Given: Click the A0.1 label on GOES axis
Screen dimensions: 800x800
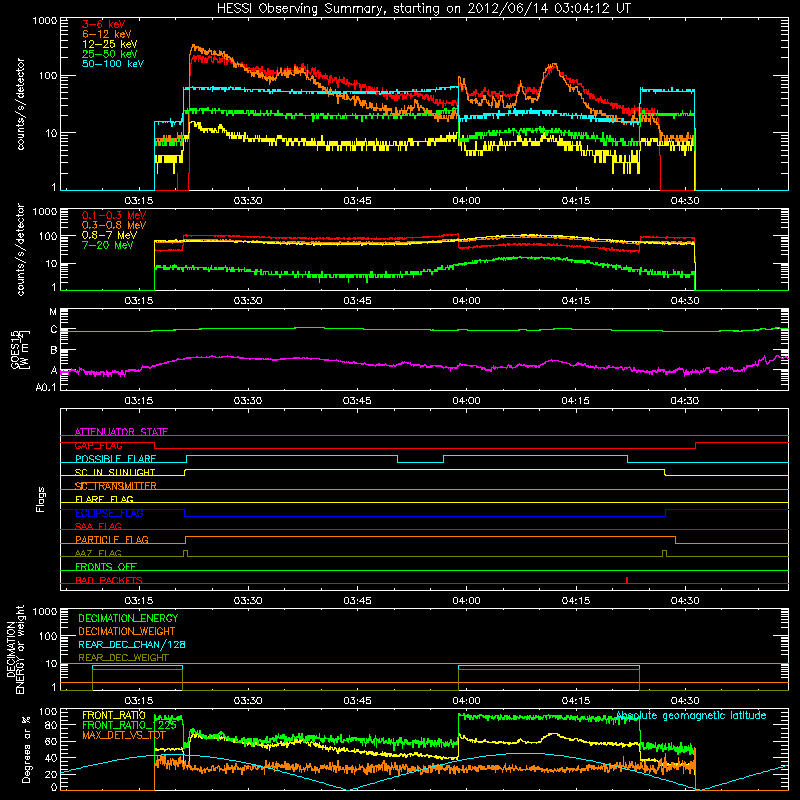Looking at the screenshot, I should 46,388.
